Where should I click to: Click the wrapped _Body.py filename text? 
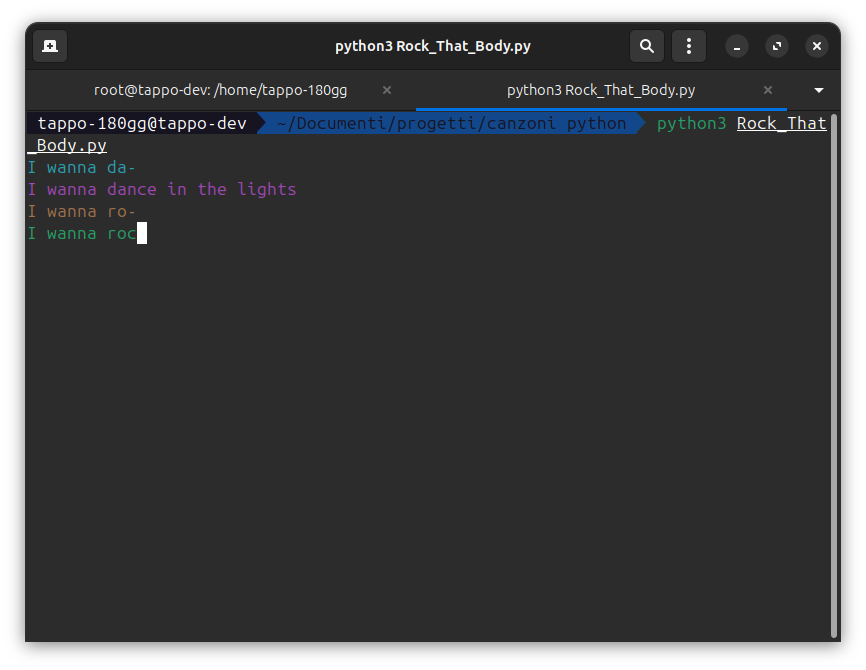[67, 145]
